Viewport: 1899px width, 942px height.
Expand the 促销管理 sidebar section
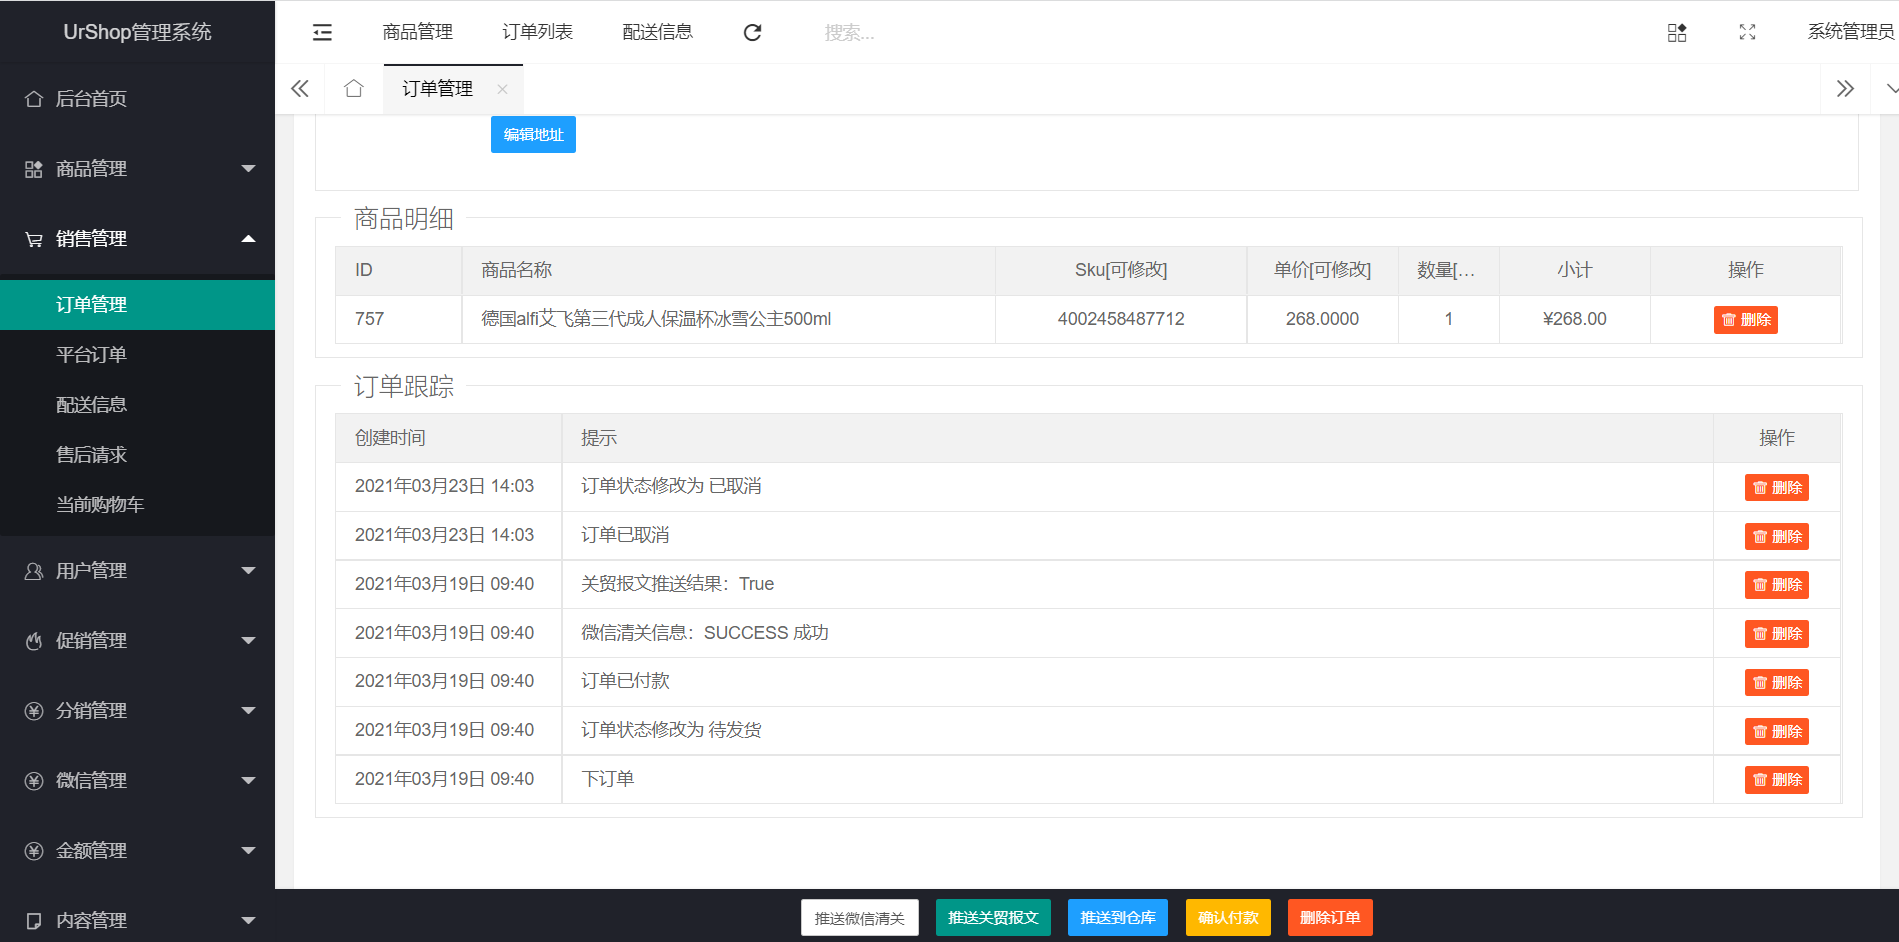coord(137,641)
